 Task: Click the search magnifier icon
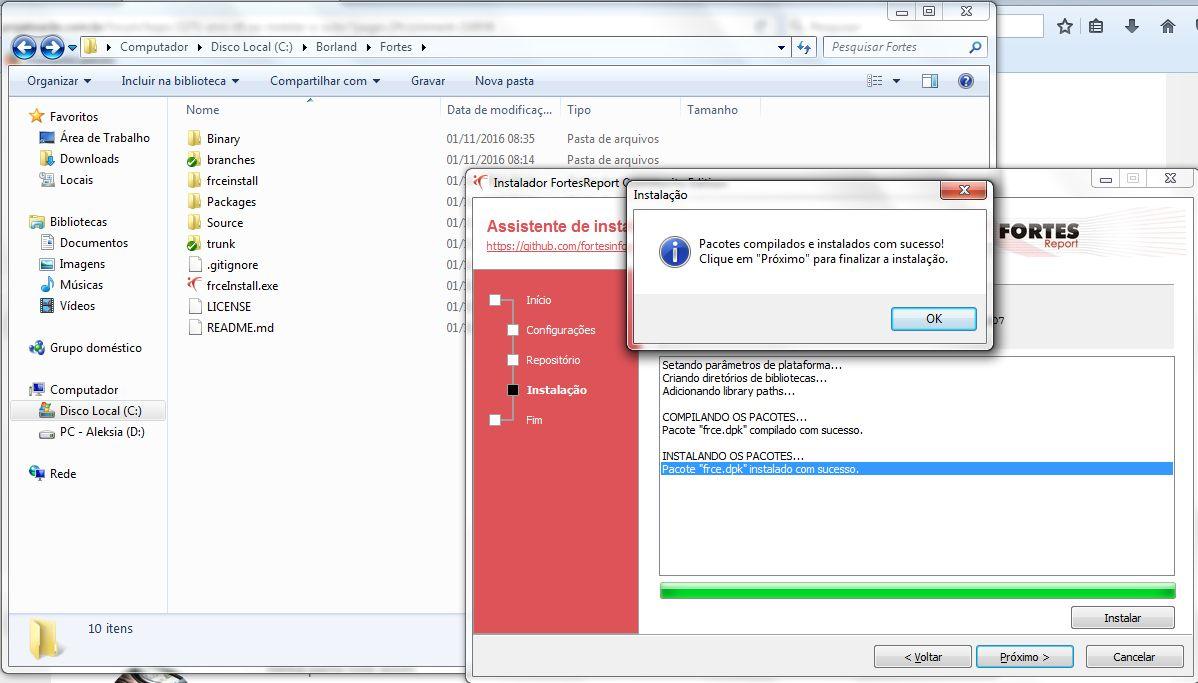tap(975, 47)
